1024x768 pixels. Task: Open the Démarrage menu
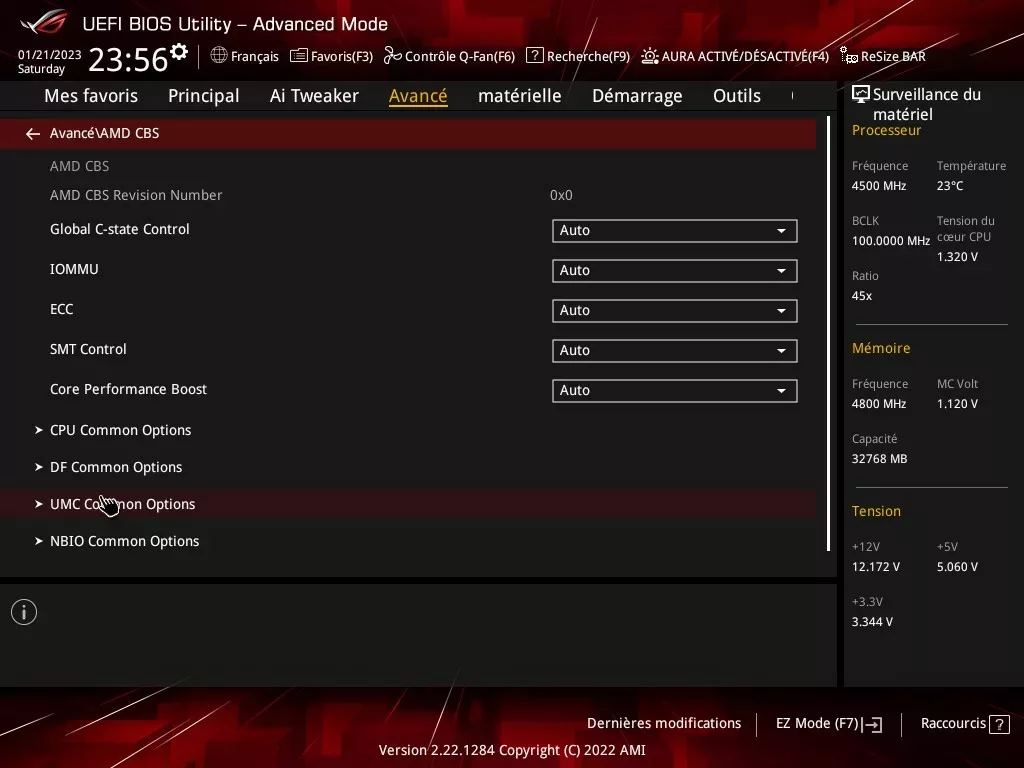pos(637,95)
